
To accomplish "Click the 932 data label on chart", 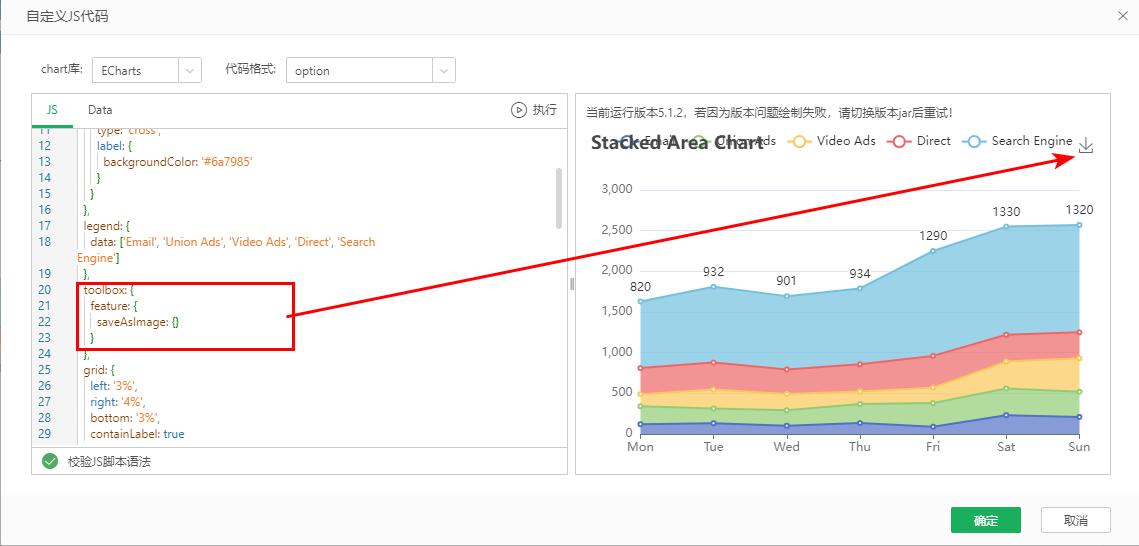I will coord(714,272).
